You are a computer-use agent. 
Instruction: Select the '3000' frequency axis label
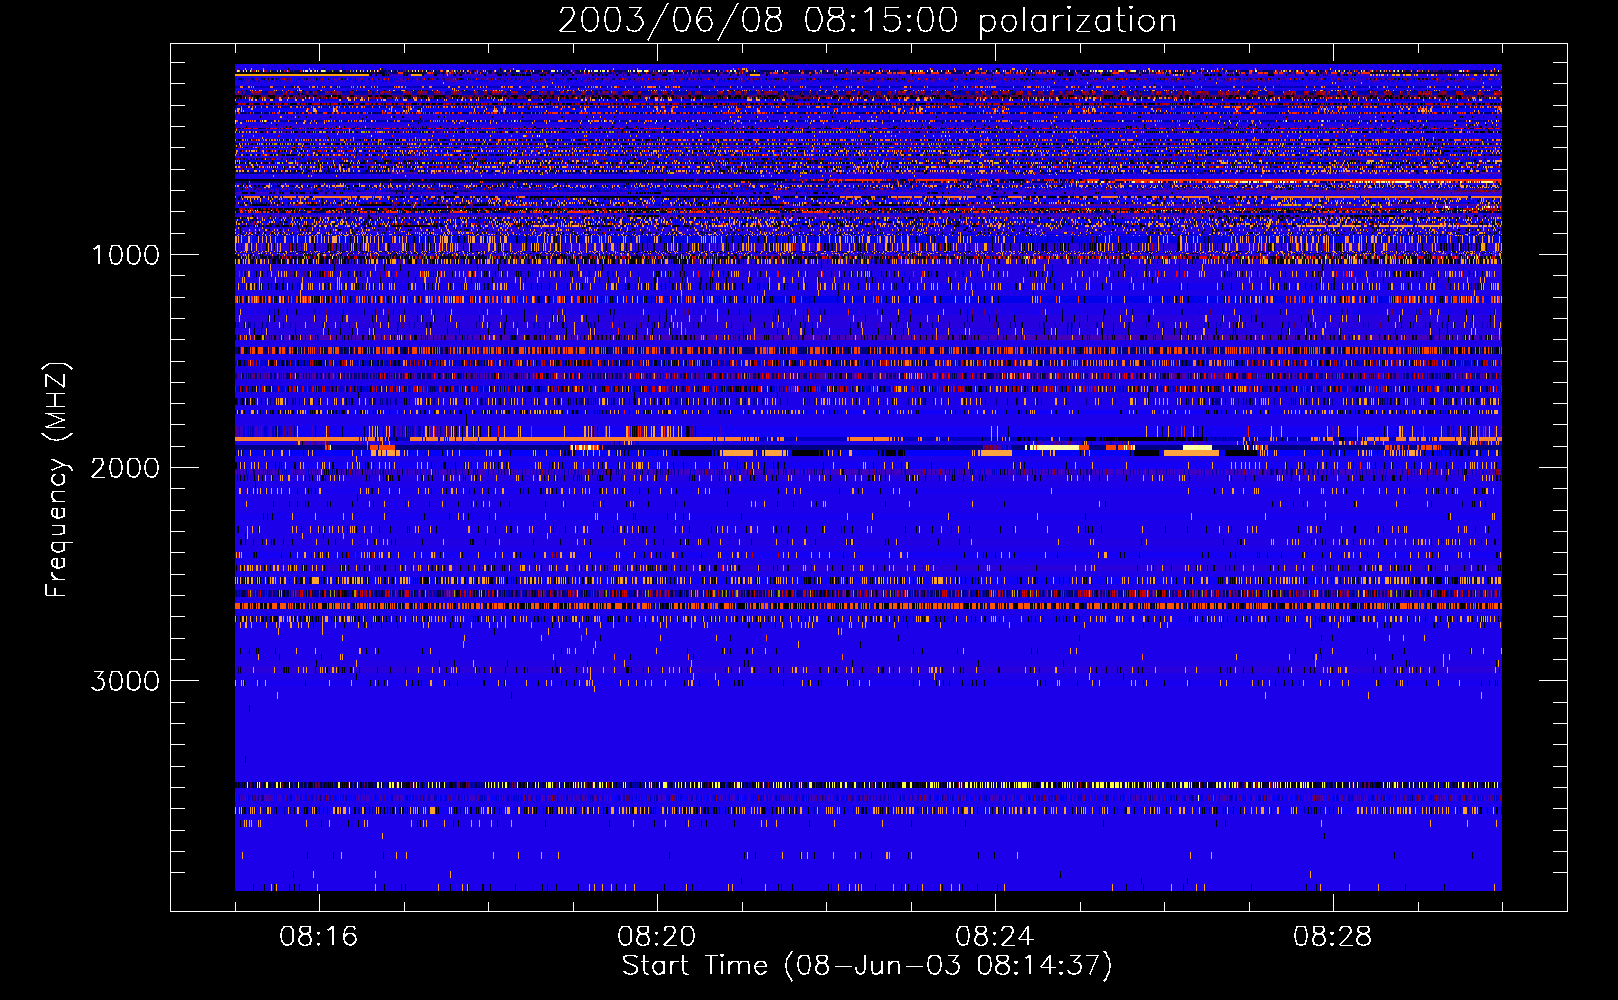click(x=125, y=681)
